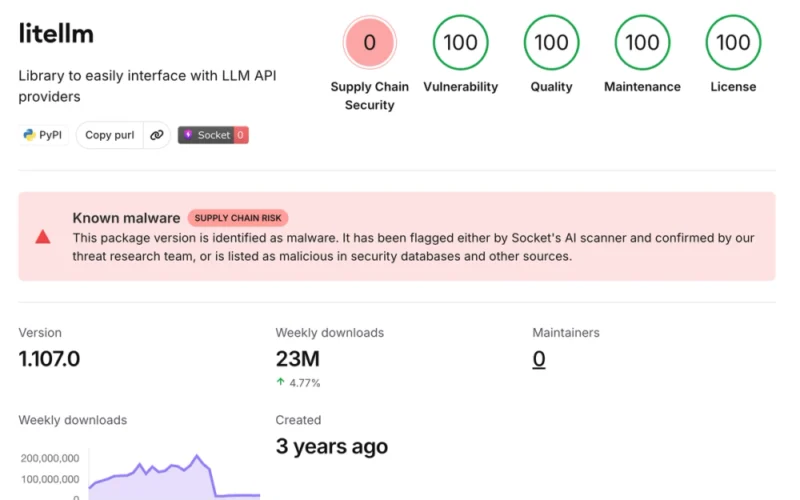Click the 200,000,000 chart axis label
The image size is (800, 500).
50,458
